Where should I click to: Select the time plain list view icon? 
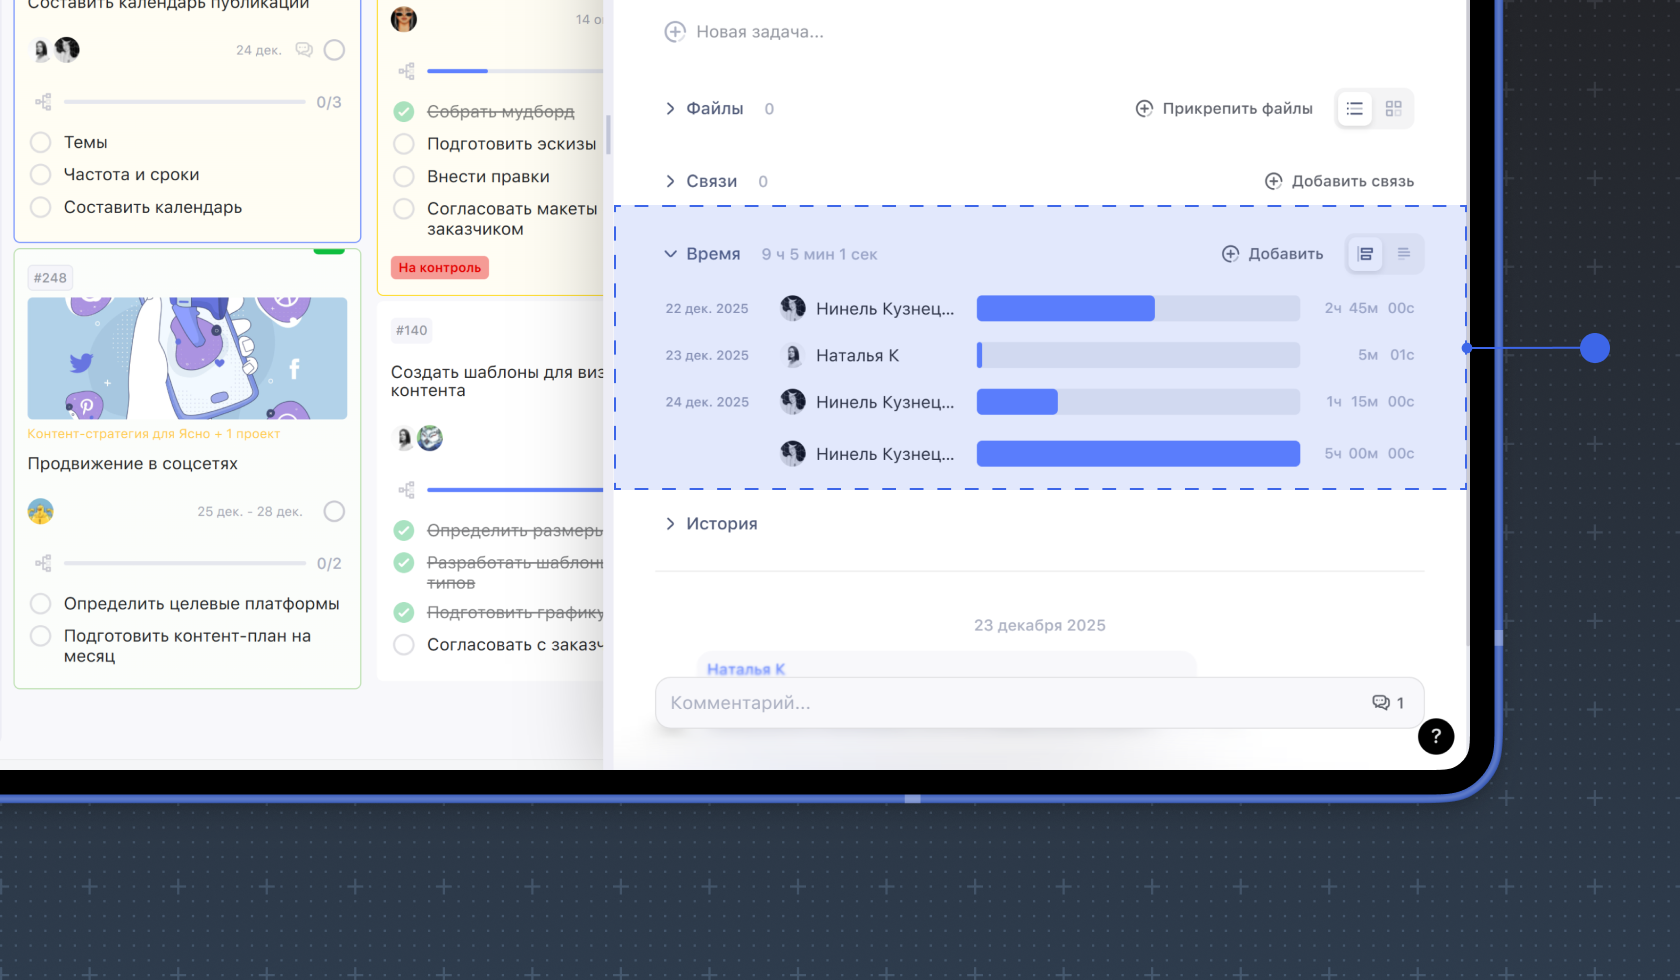tap(1404, 254)
